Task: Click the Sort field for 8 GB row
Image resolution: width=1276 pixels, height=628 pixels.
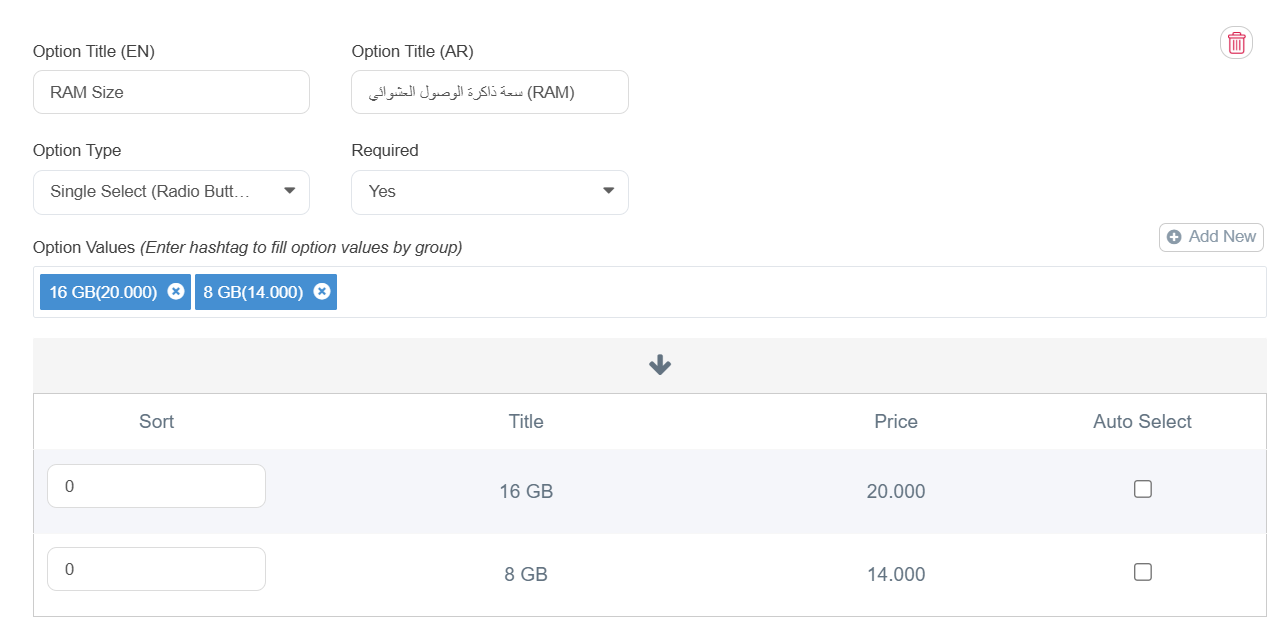Action: point(156,569)
